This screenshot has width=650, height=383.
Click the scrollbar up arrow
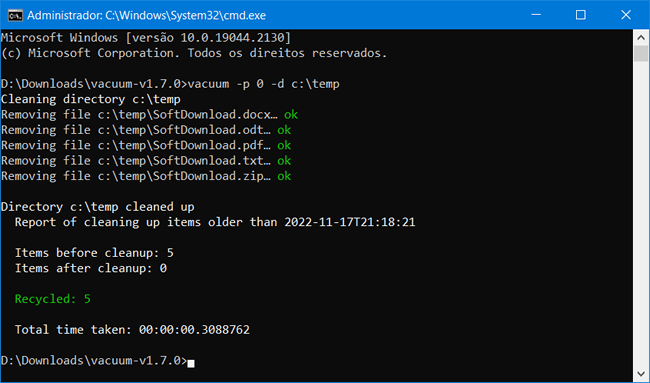click(x=641, y=38)
